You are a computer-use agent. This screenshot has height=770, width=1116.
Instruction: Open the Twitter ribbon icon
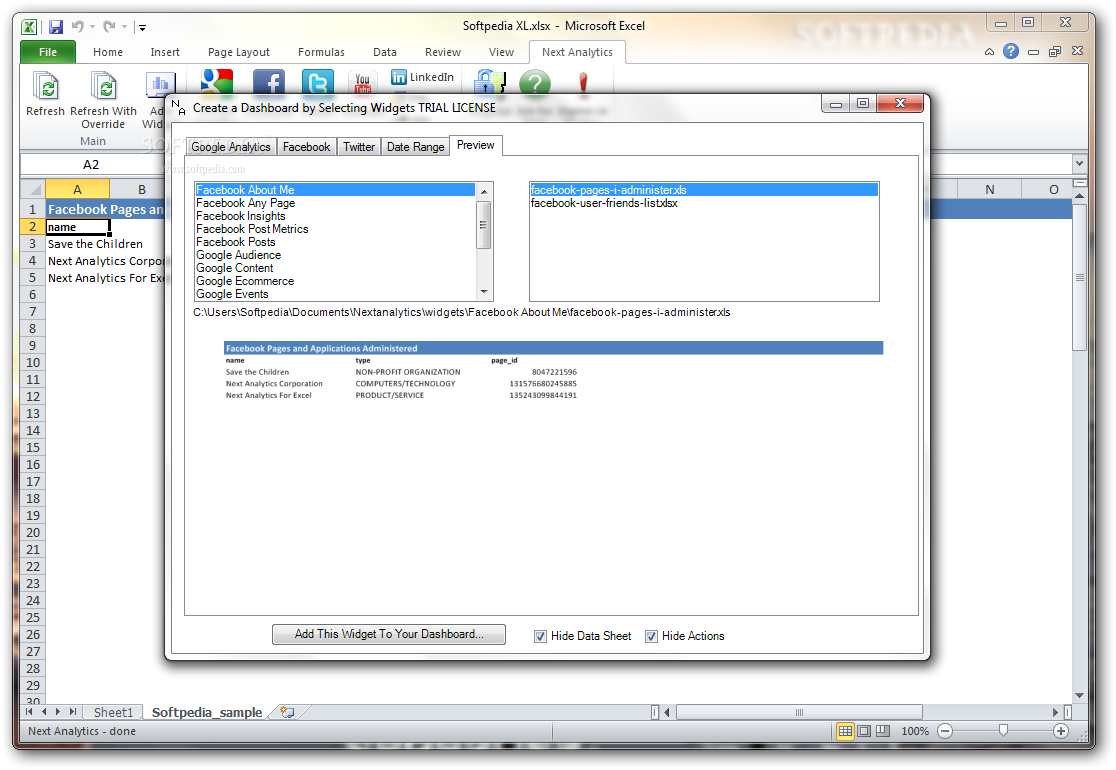pos(317,83)
